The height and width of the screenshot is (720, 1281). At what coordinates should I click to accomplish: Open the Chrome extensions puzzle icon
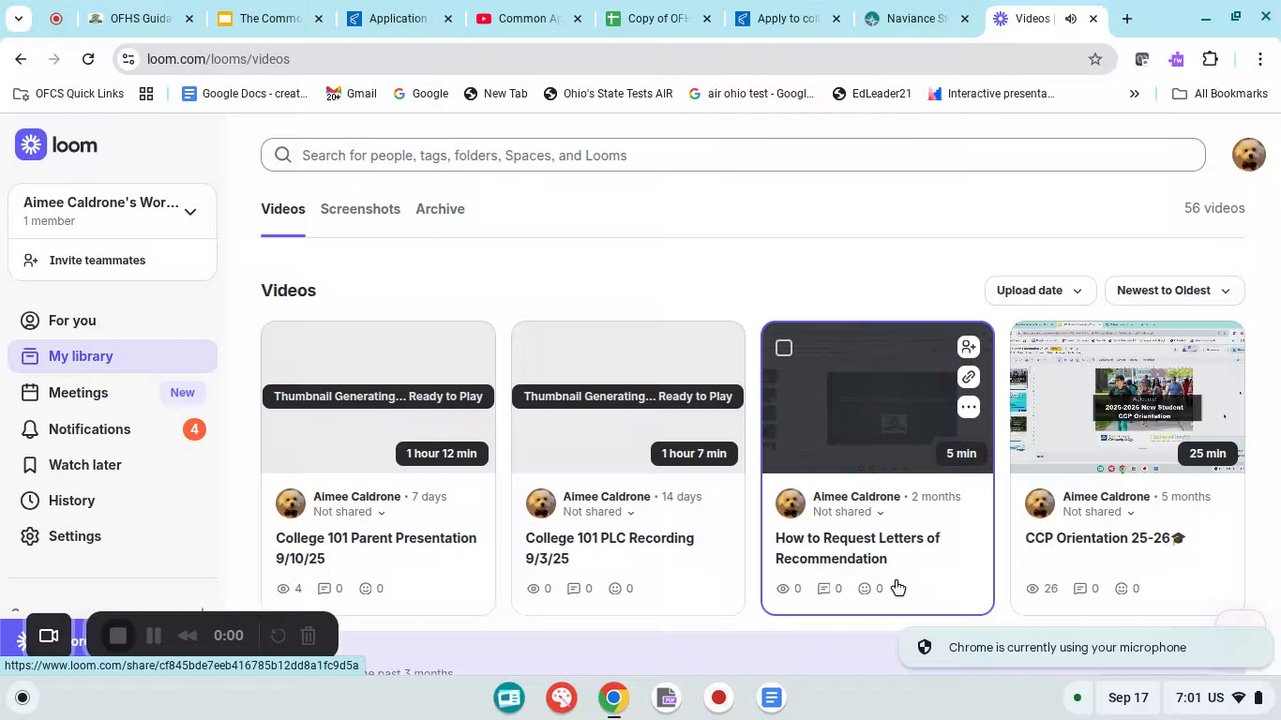[1210, 59]
